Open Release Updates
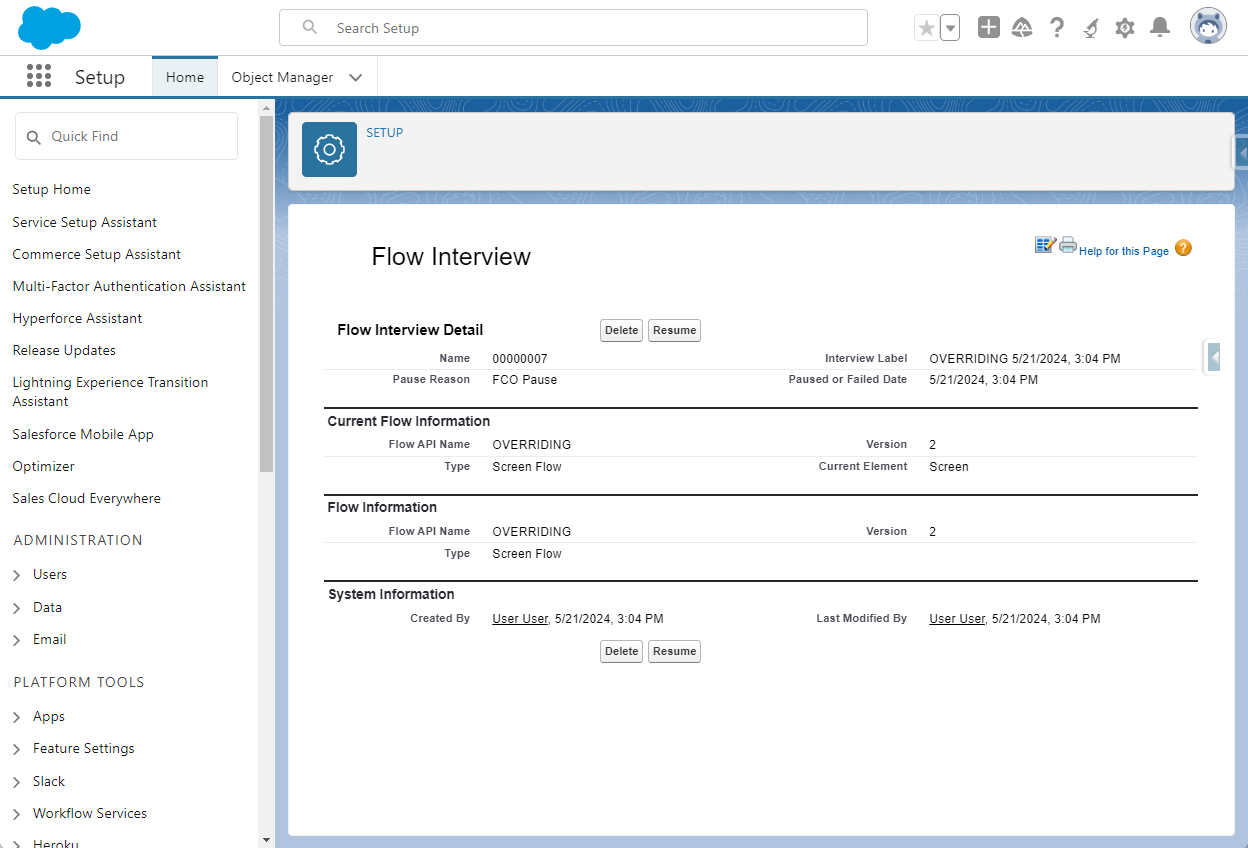Image resolution: width=1248 pixels, height=848 pixels. pos(64,350)
